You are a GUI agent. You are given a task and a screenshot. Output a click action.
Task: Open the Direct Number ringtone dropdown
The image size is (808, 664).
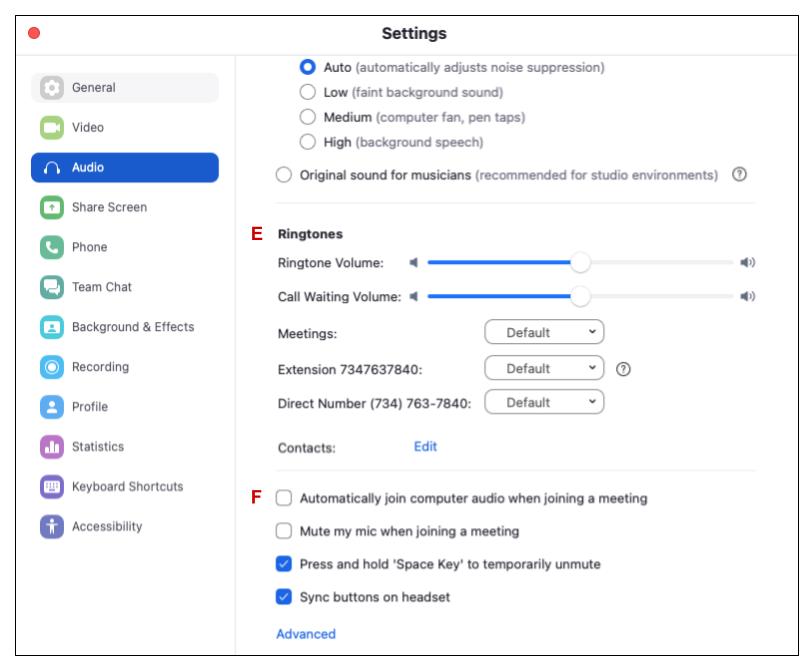(x=545, y=401)
